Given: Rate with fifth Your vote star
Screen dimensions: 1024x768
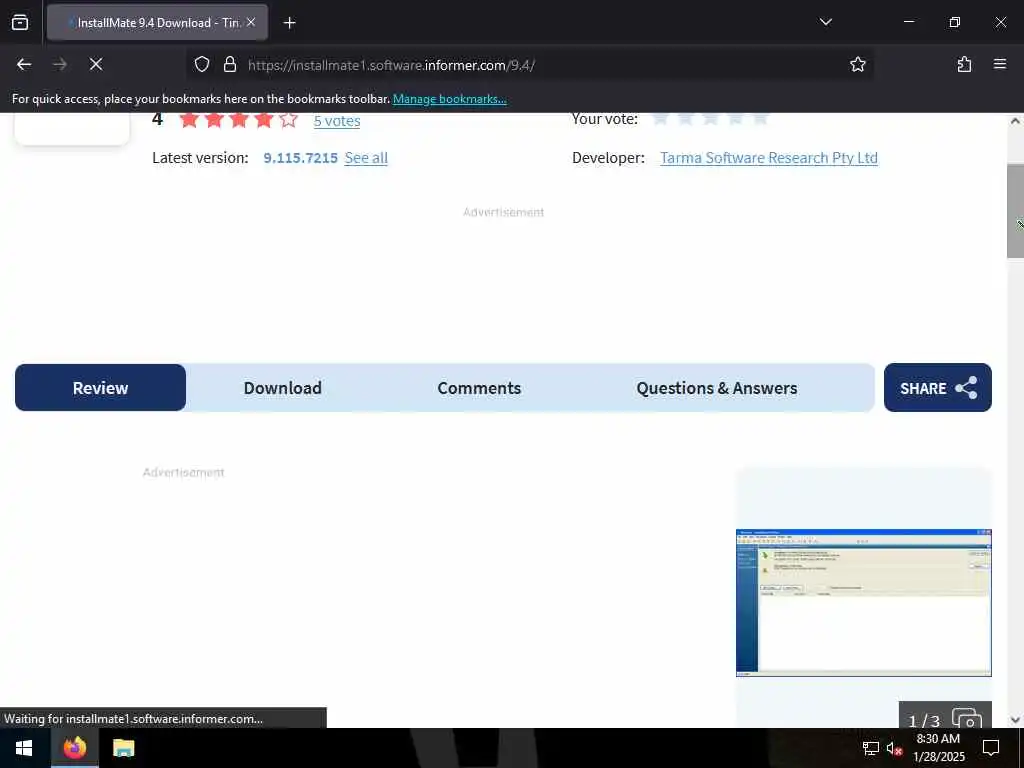Looking at the screenshot, I should pos(760,118).
